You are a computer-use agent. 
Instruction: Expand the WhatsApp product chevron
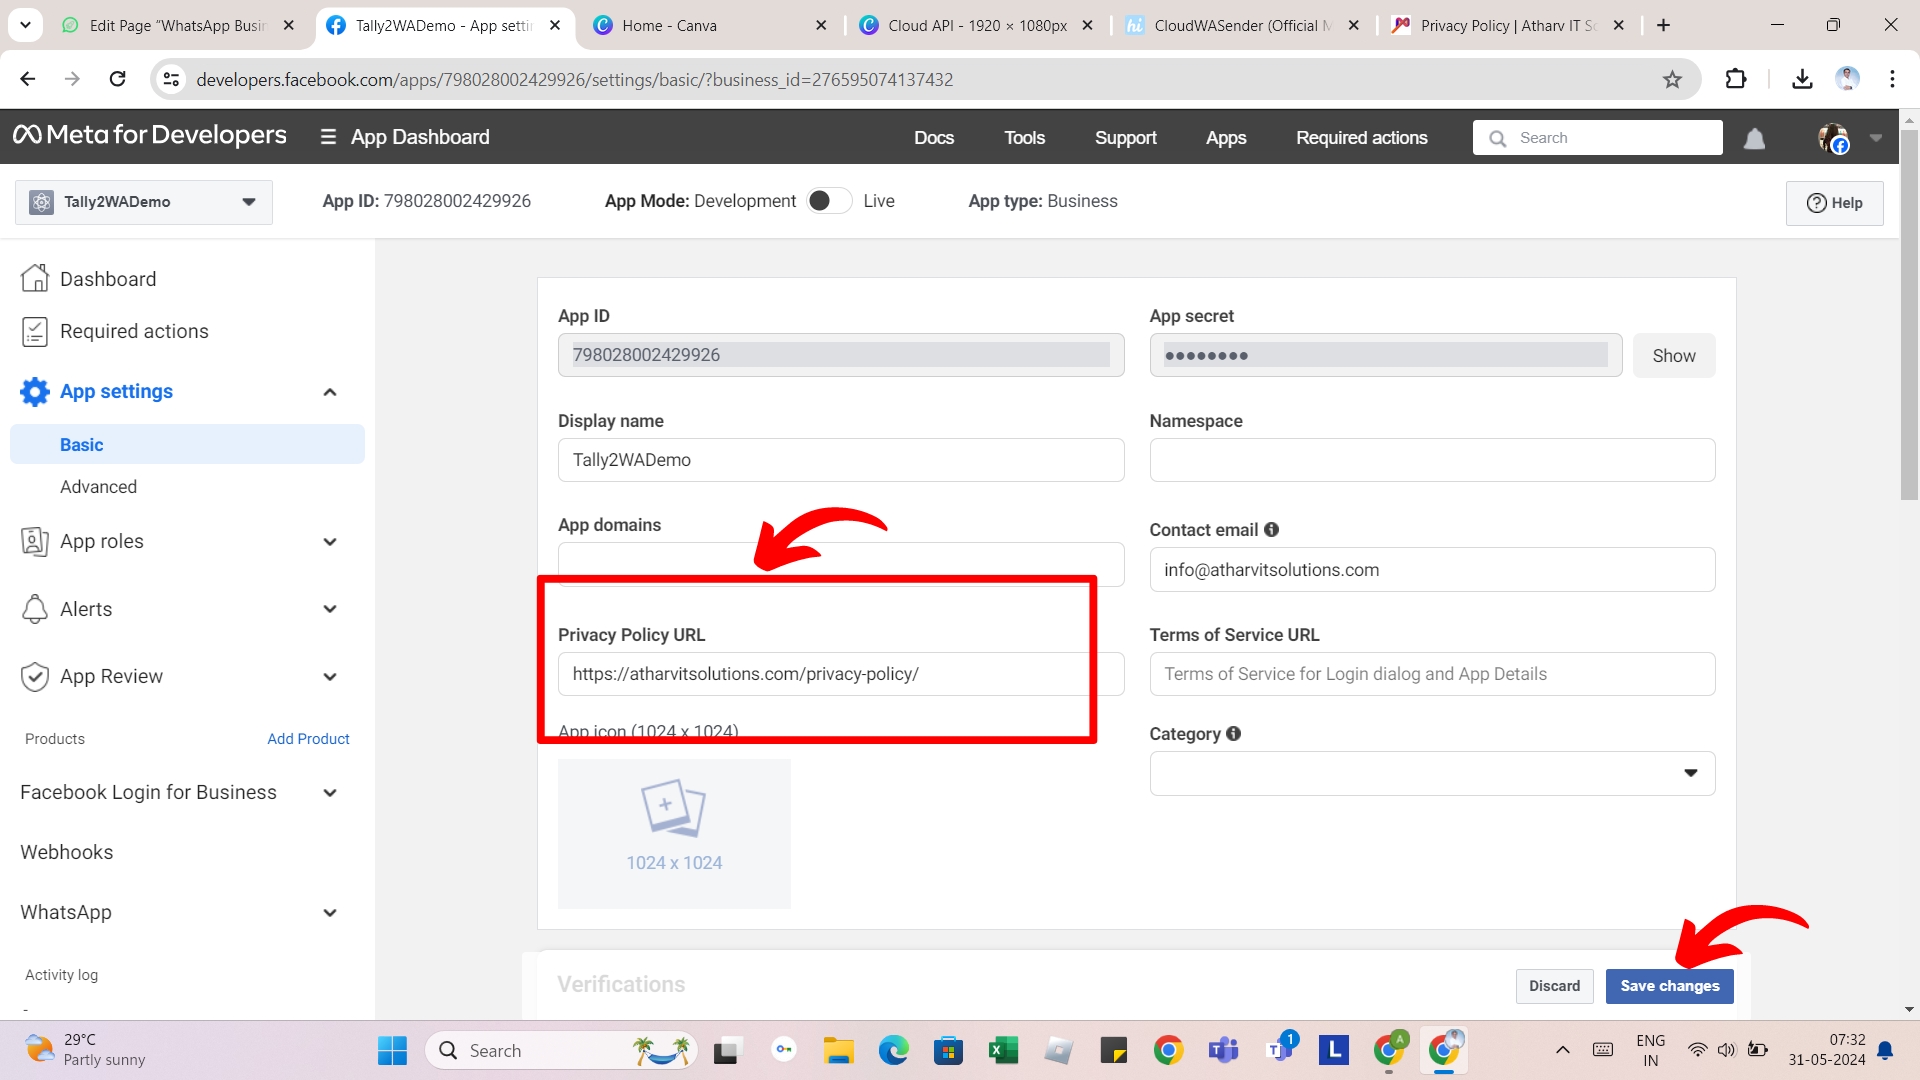(330, 913)
